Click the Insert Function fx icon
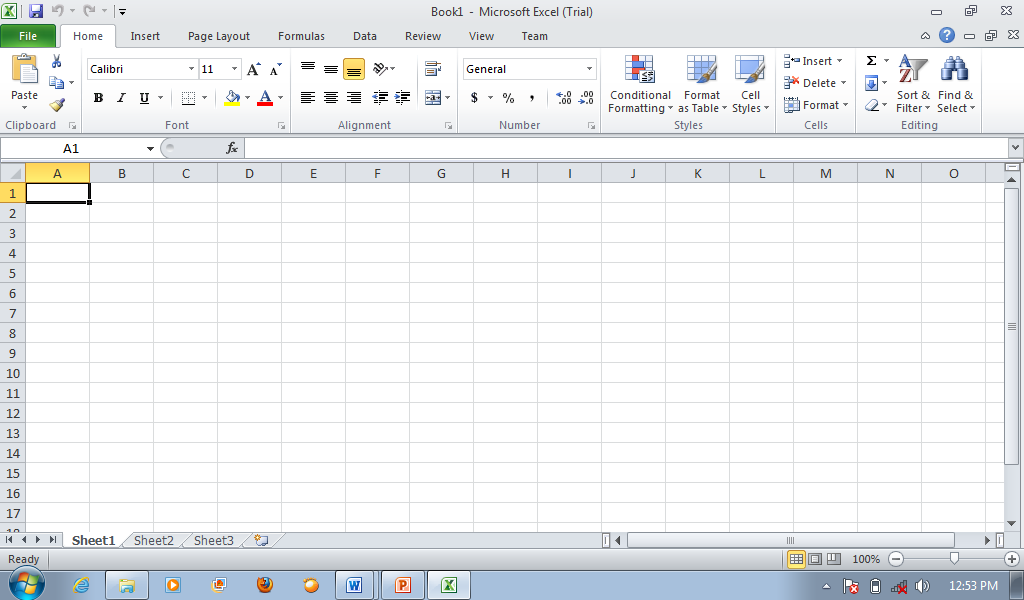 232,148
